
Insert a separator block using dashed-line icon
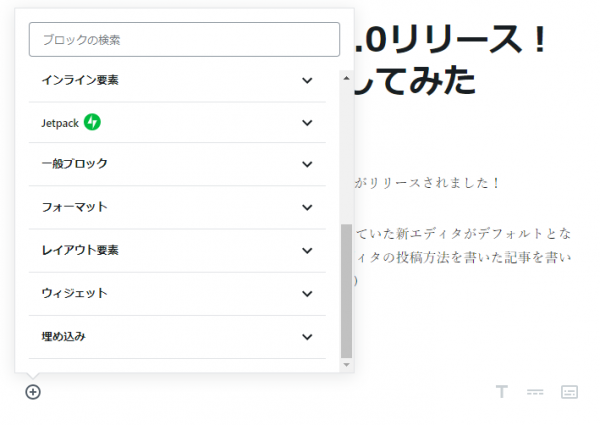(535, 392)
